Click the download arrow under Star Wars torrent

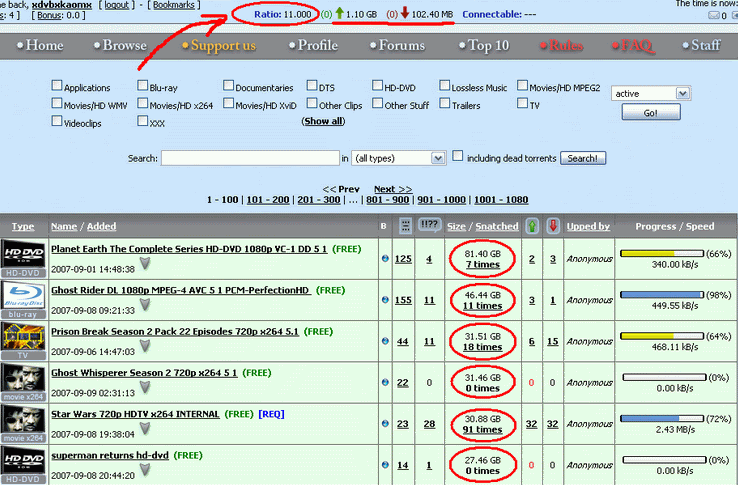coord(144,428)
